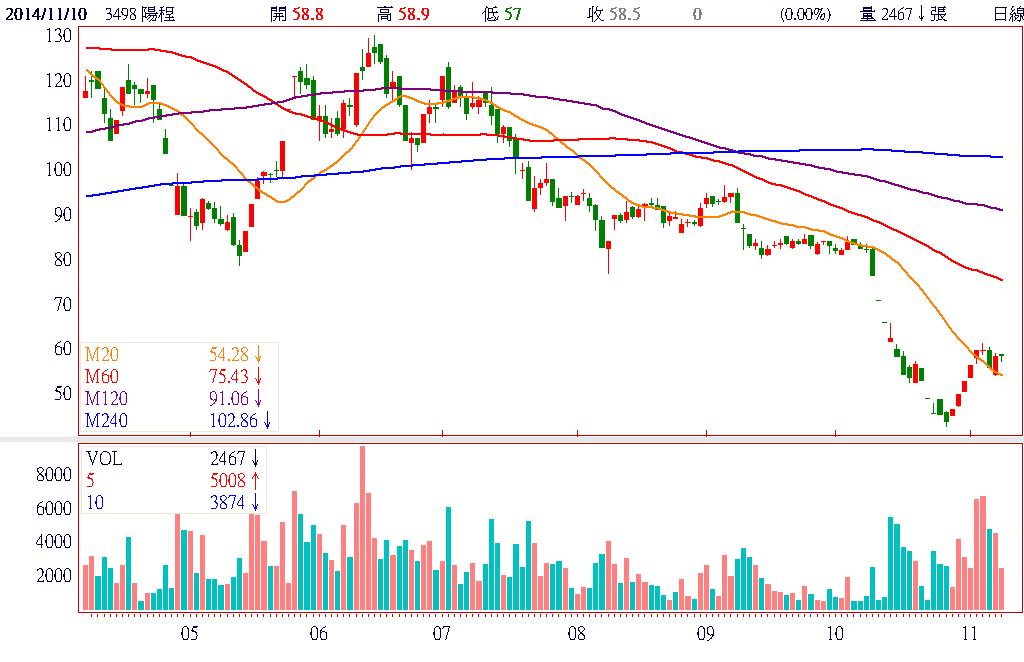Click the 11 month label on time axis
Viewport: 1024px width, 662px height.
(x=968, y=633)
